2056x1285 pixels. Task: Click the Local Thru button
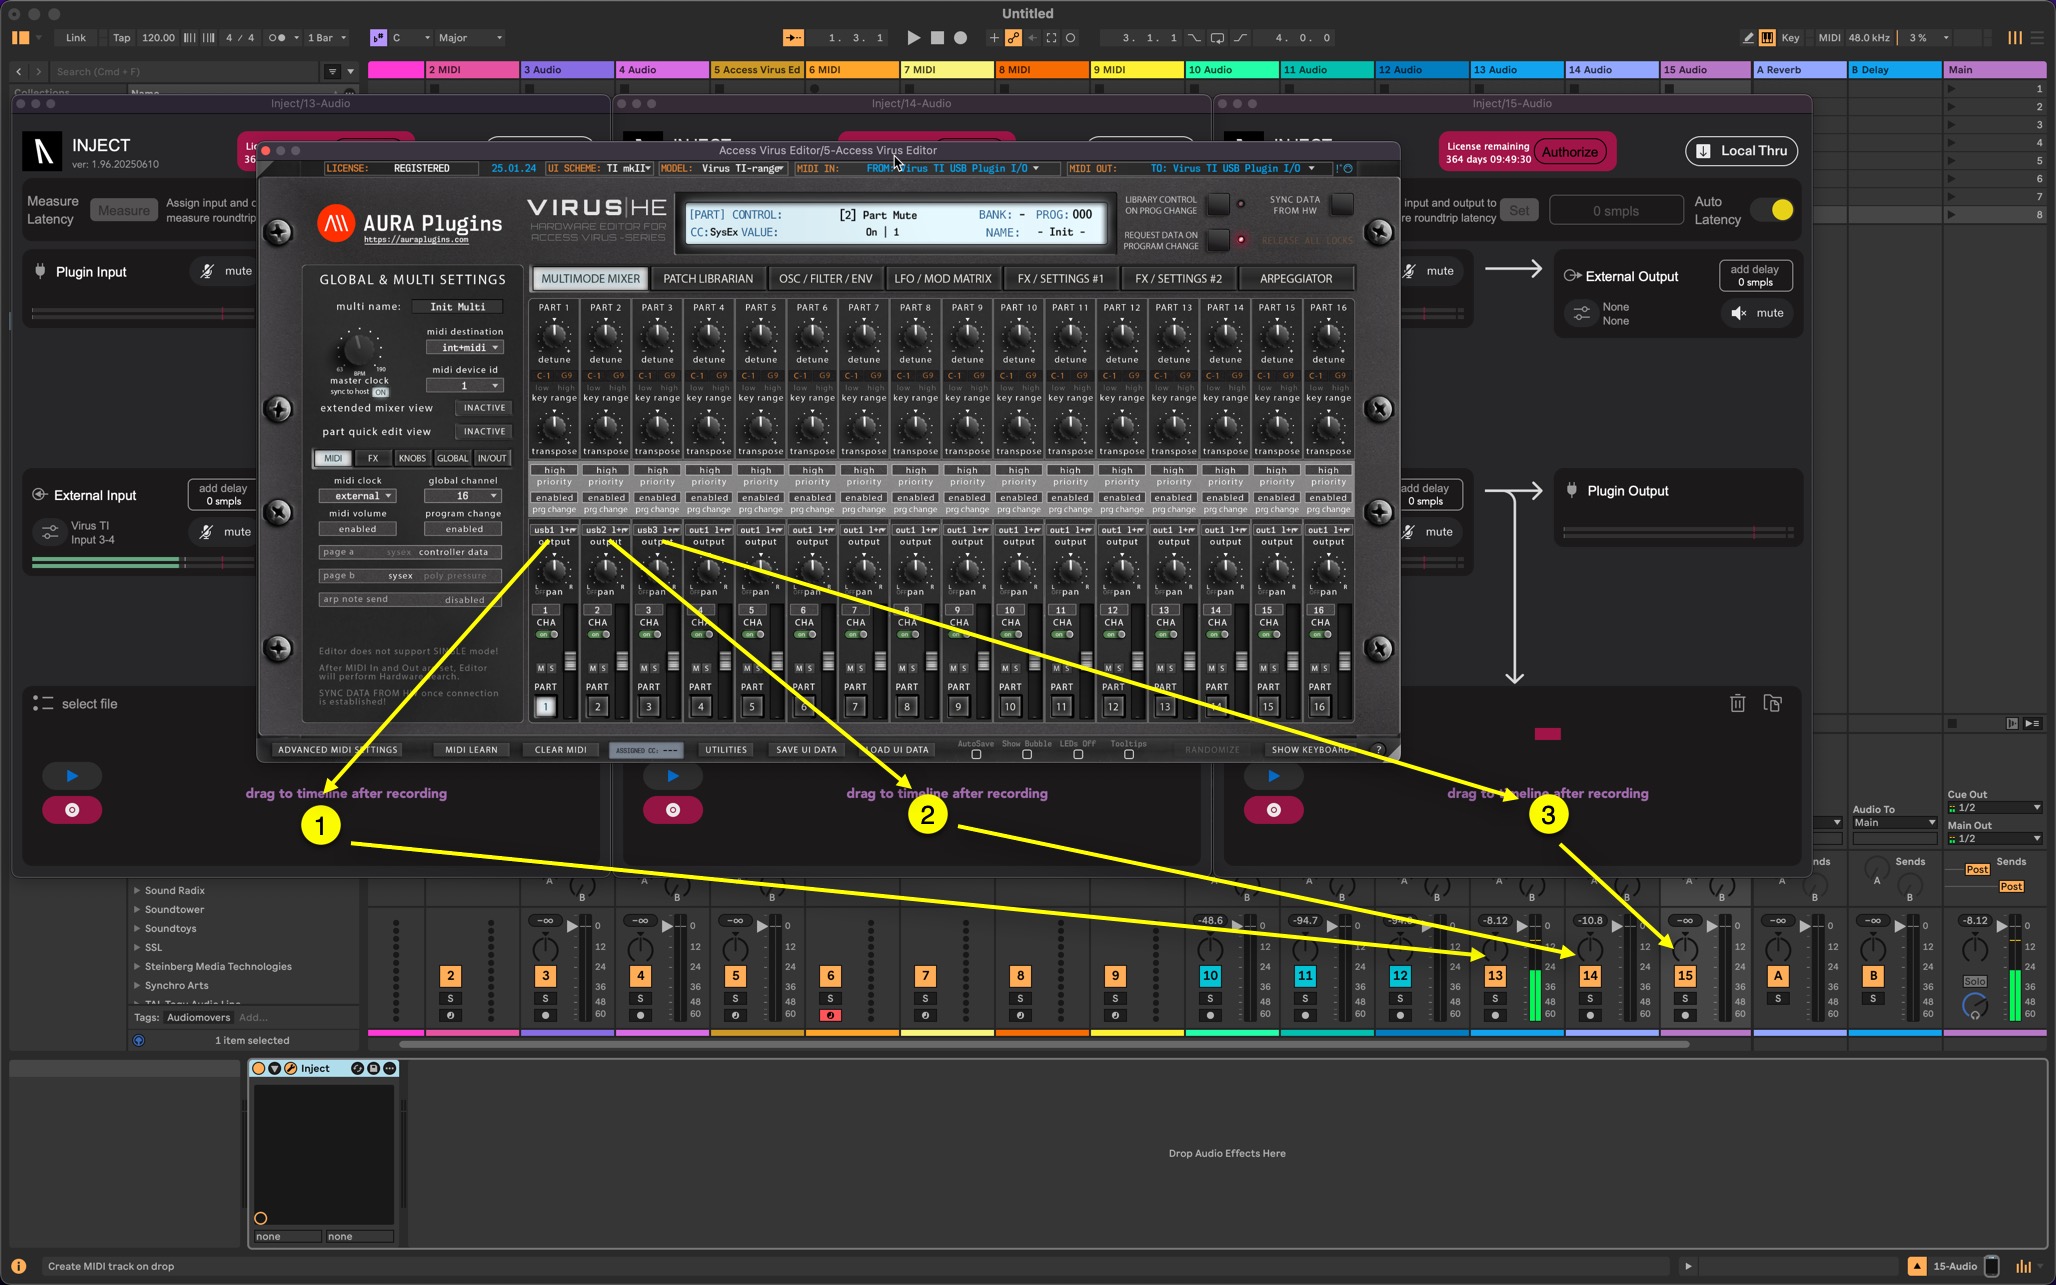pyautogui.click(x=1741, y=151)
